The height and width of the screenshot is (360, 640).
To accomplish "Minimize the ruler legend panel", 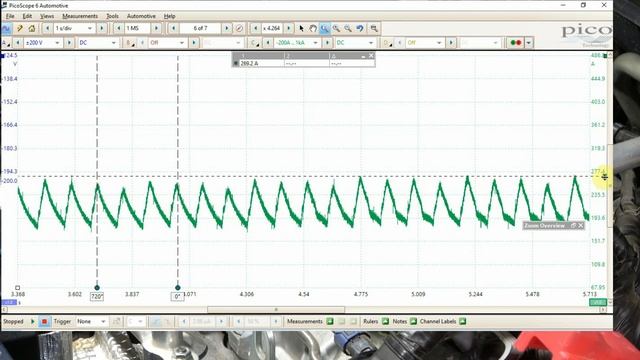I will tap(363, 56).
